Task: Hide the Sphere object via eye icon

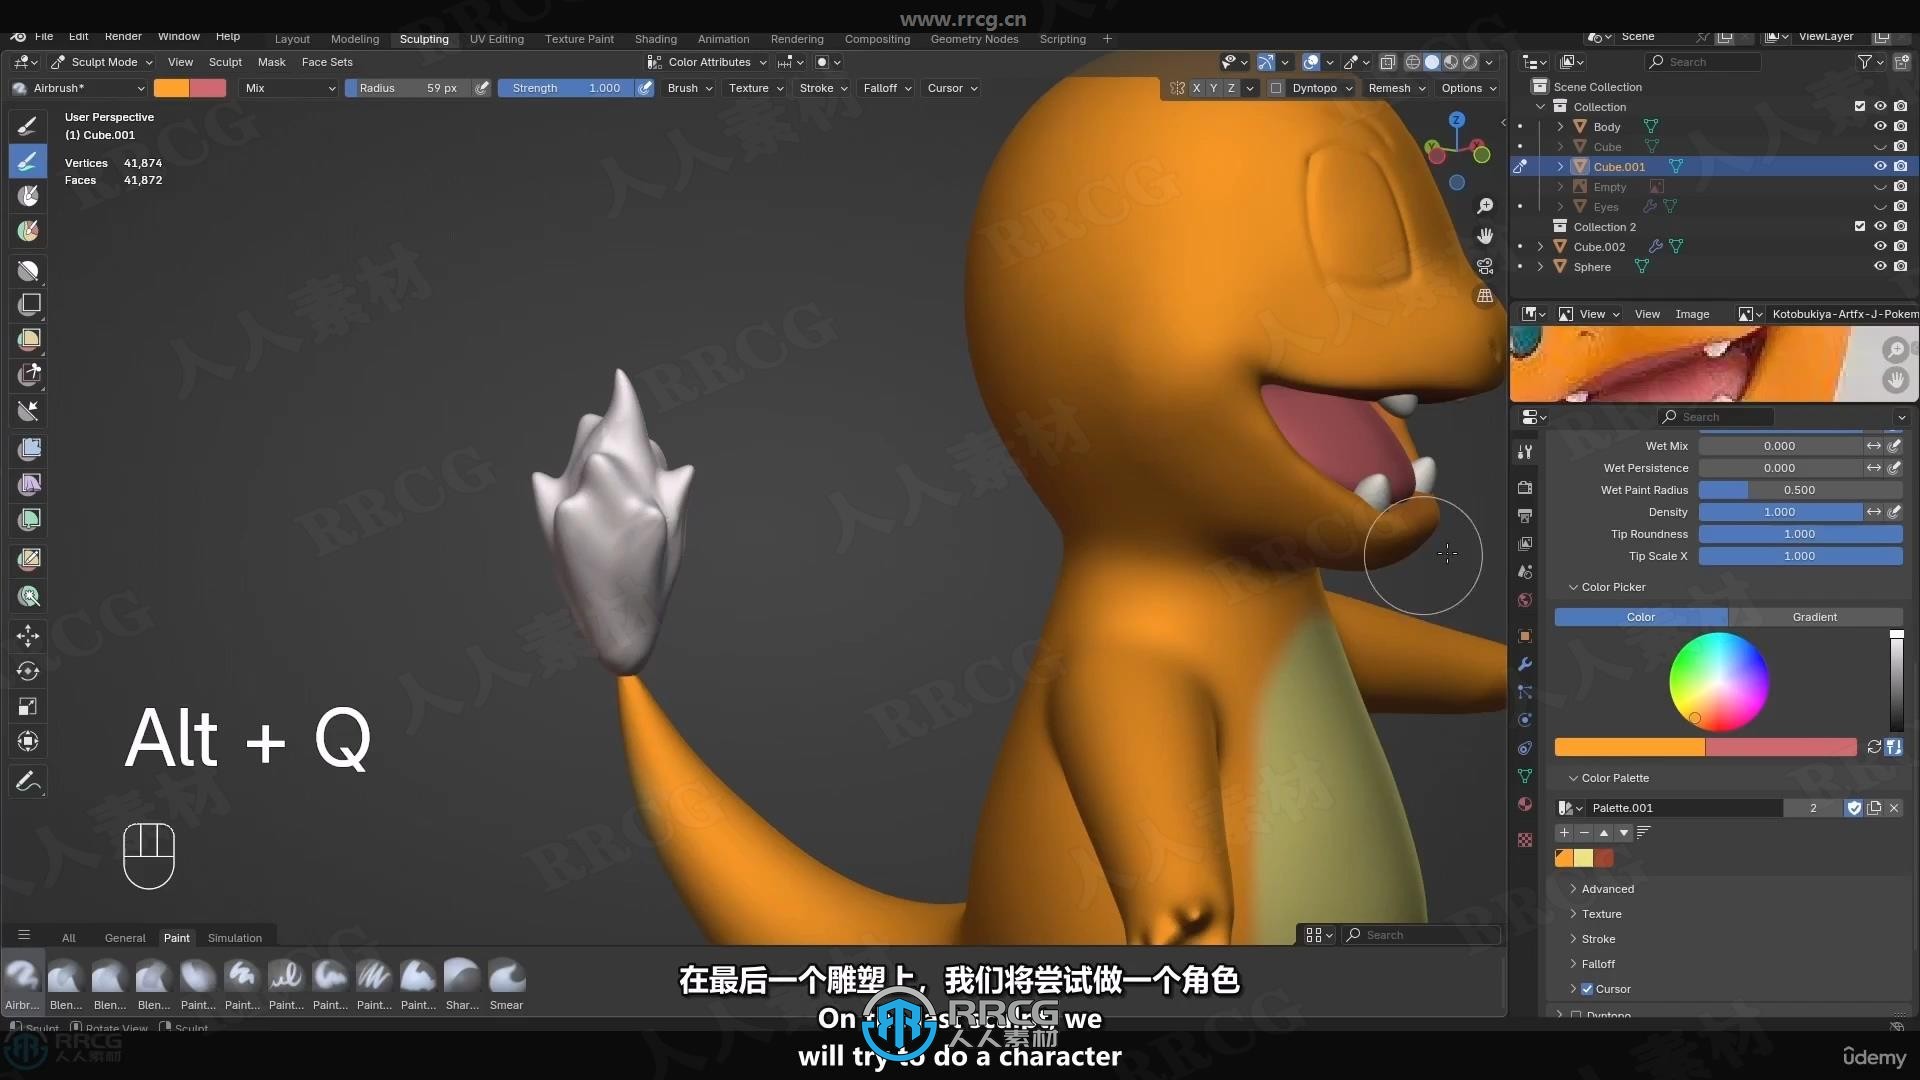Action: click(x=1880, y=266)
